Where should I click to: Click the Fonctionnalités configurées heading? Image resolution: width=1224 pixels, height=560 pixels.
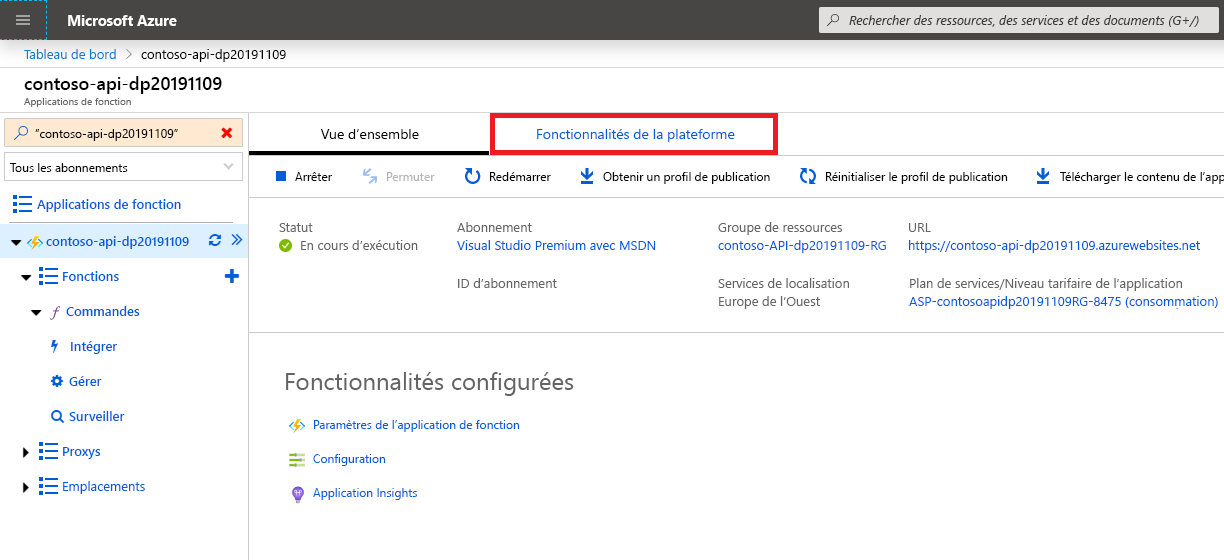point(429,382)
